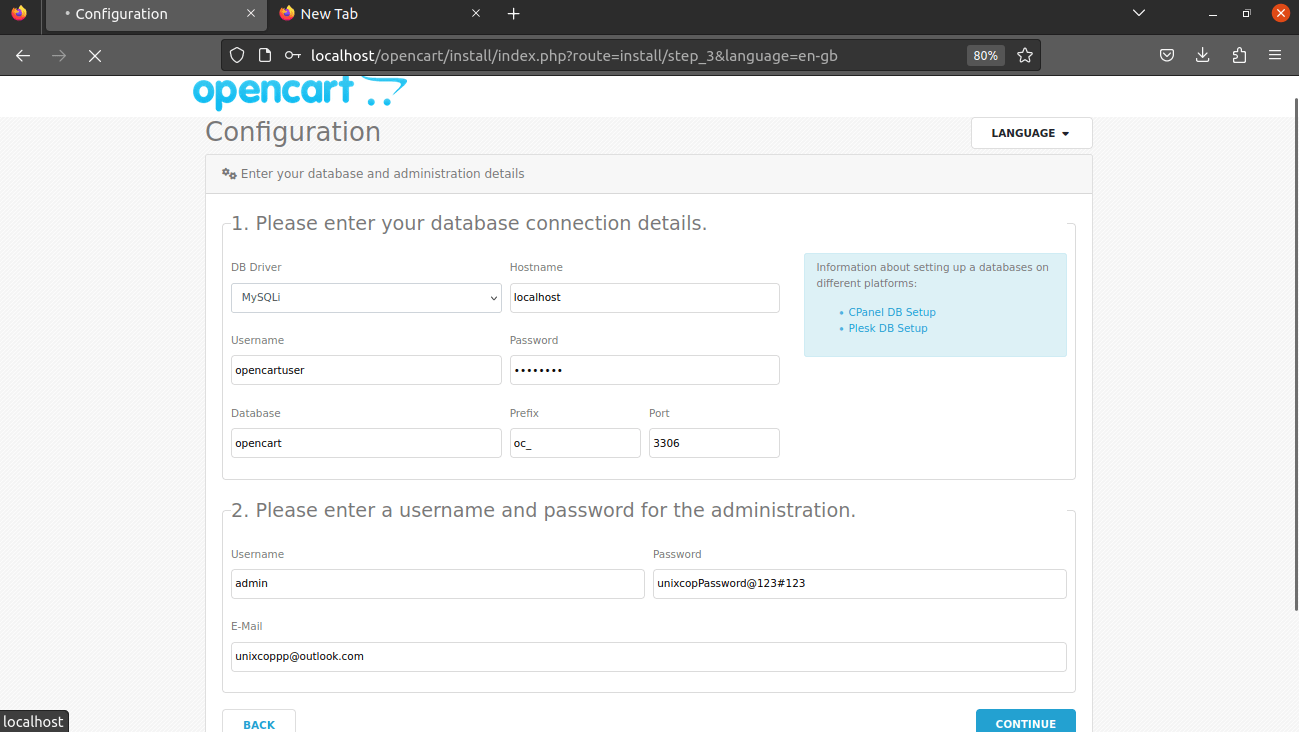Open the CPanel DB Setup link
The image size is (1299, 732).
click(x=892, y=312)
